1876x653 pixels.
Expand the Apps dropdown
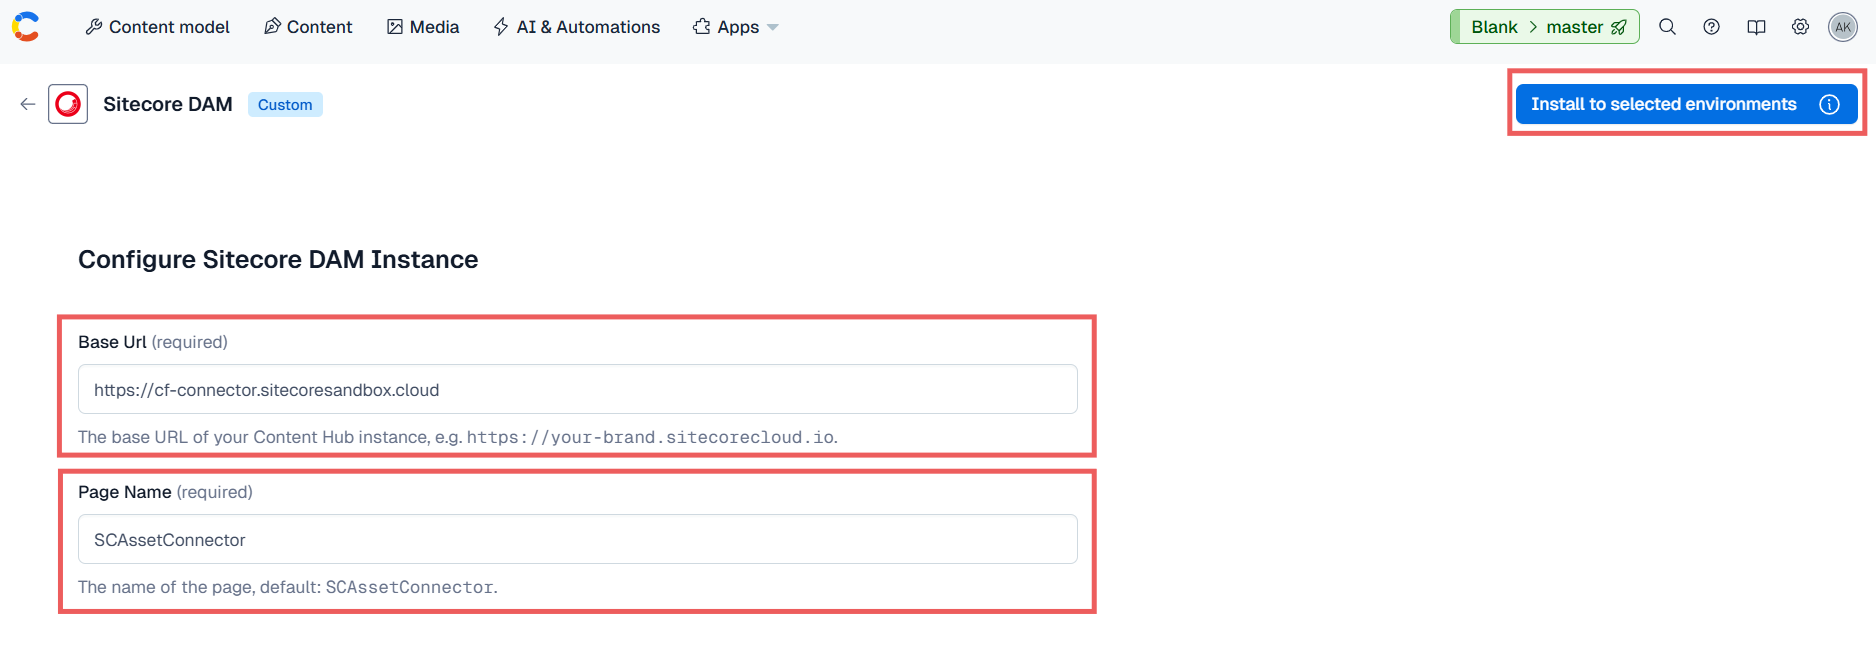coord(735,27)
